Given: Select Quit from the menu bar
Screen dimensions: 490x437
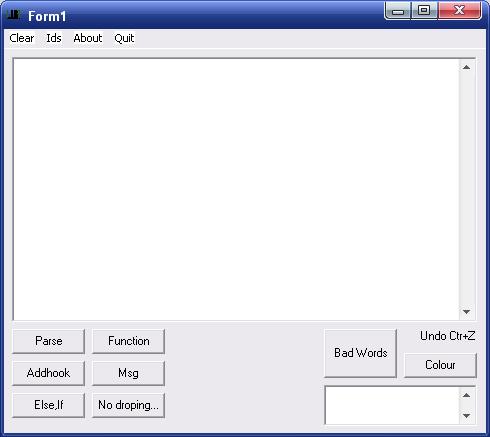Looking at the screenshot, I should pyautogui.click(x=124, y=38).
